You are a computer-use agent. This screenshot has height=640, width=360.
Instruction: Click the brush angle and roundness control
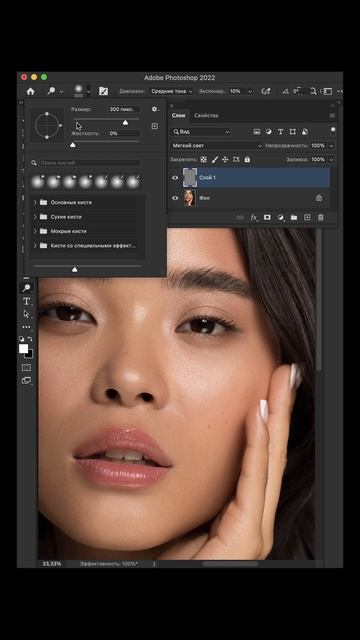coord(47,126)
